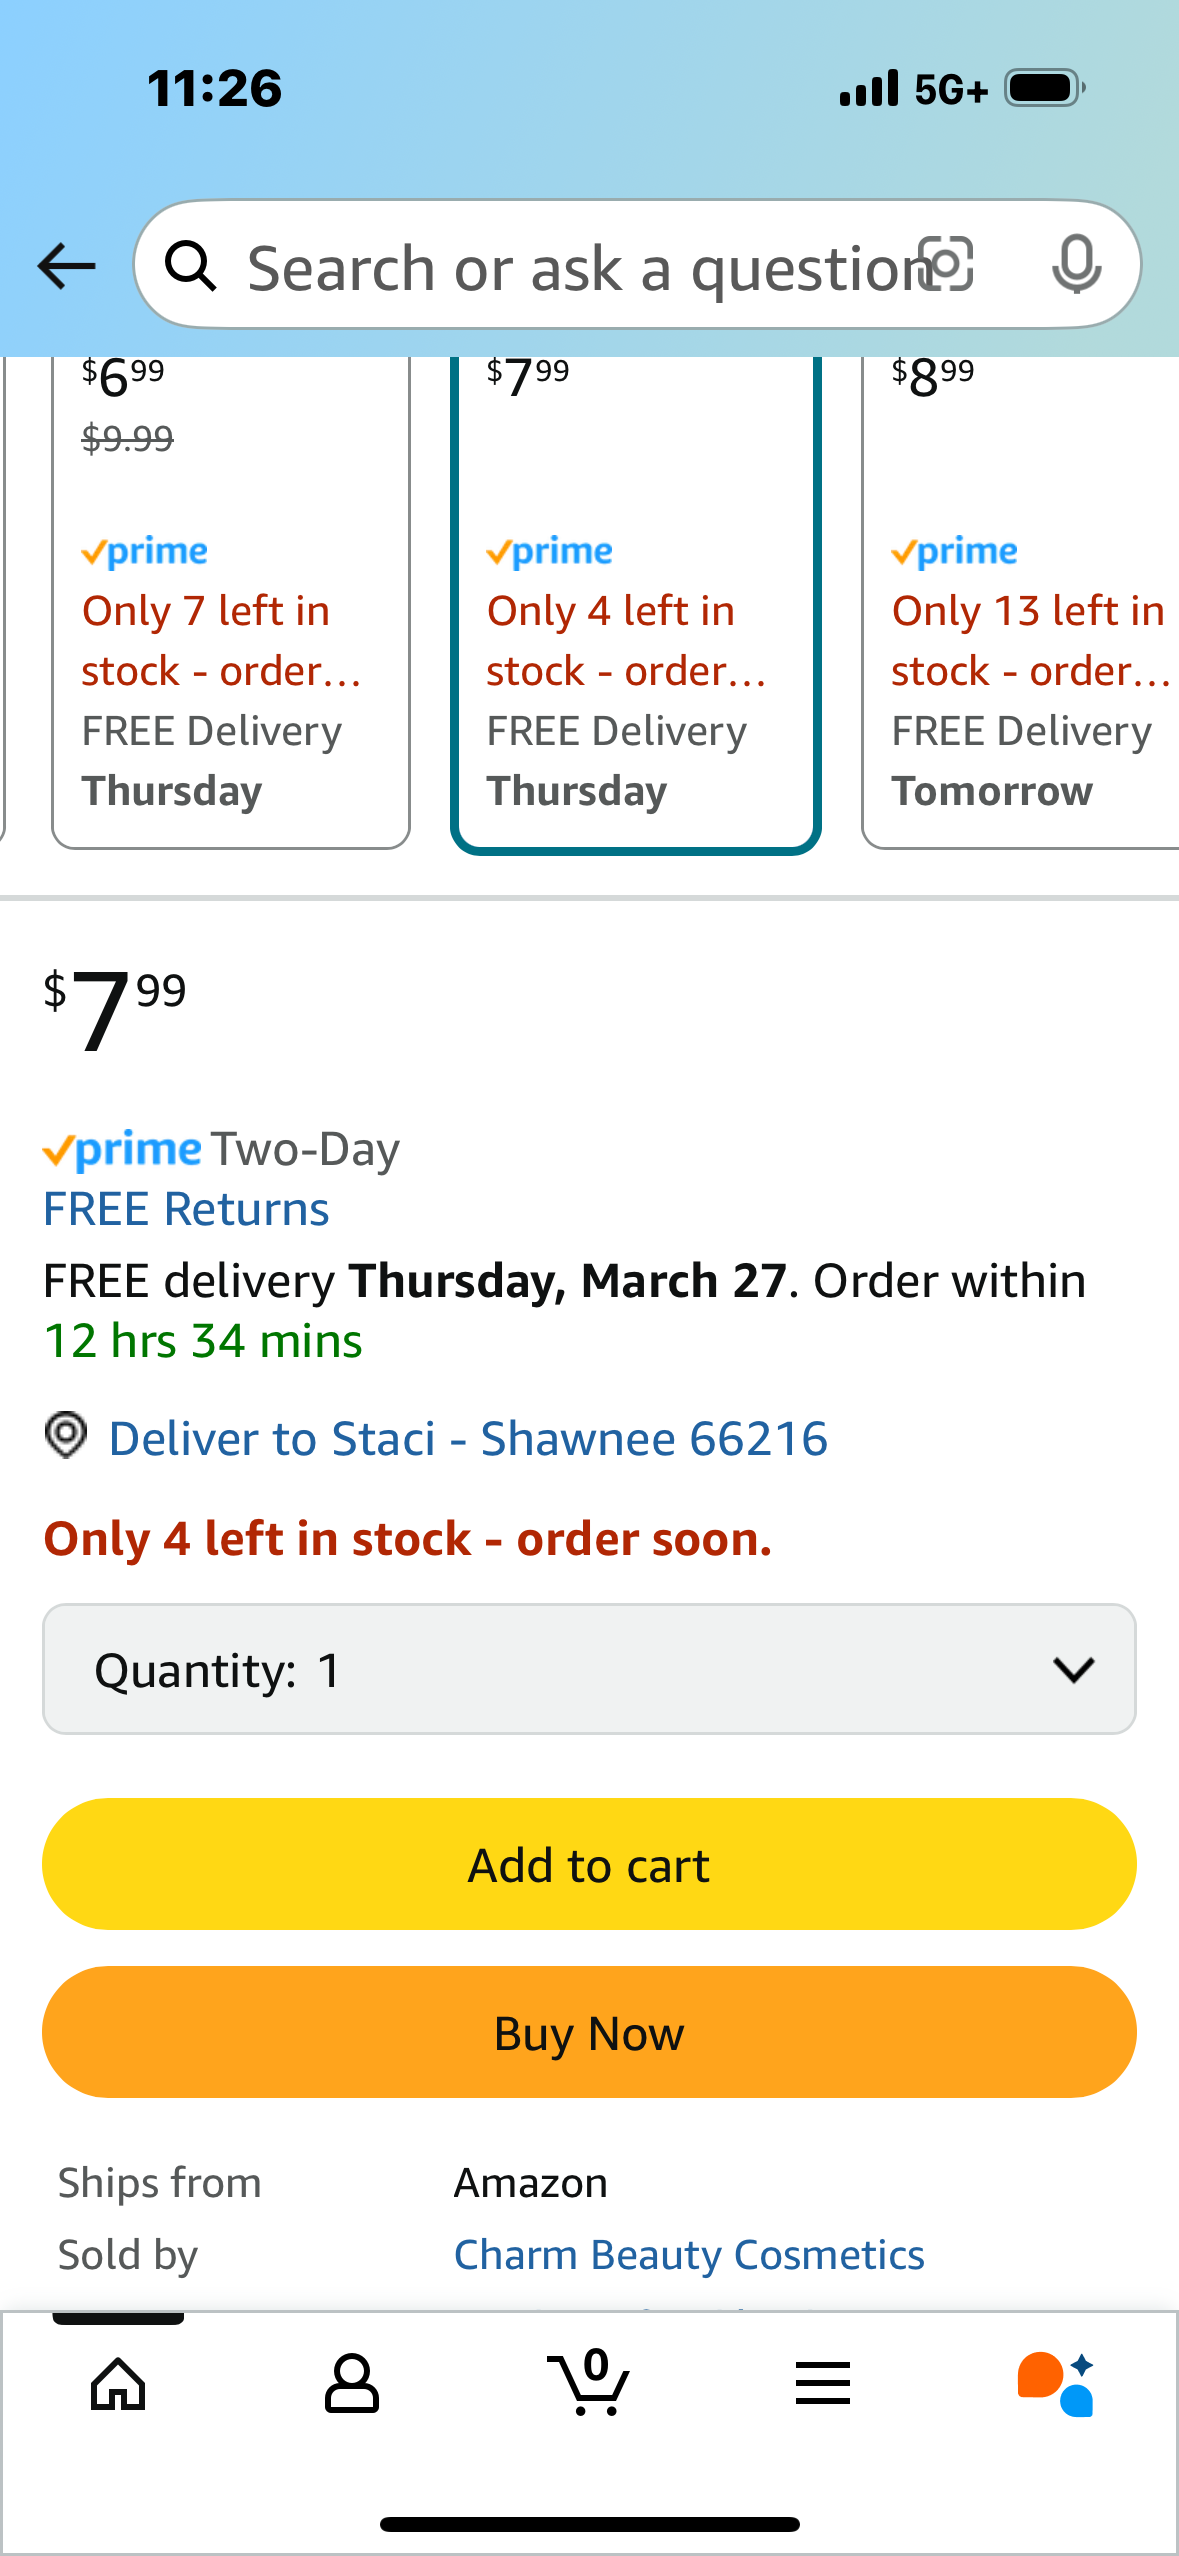The image size is (1179, 2556).
Task: Open the Home tab icon
Action: point(118,2384)
